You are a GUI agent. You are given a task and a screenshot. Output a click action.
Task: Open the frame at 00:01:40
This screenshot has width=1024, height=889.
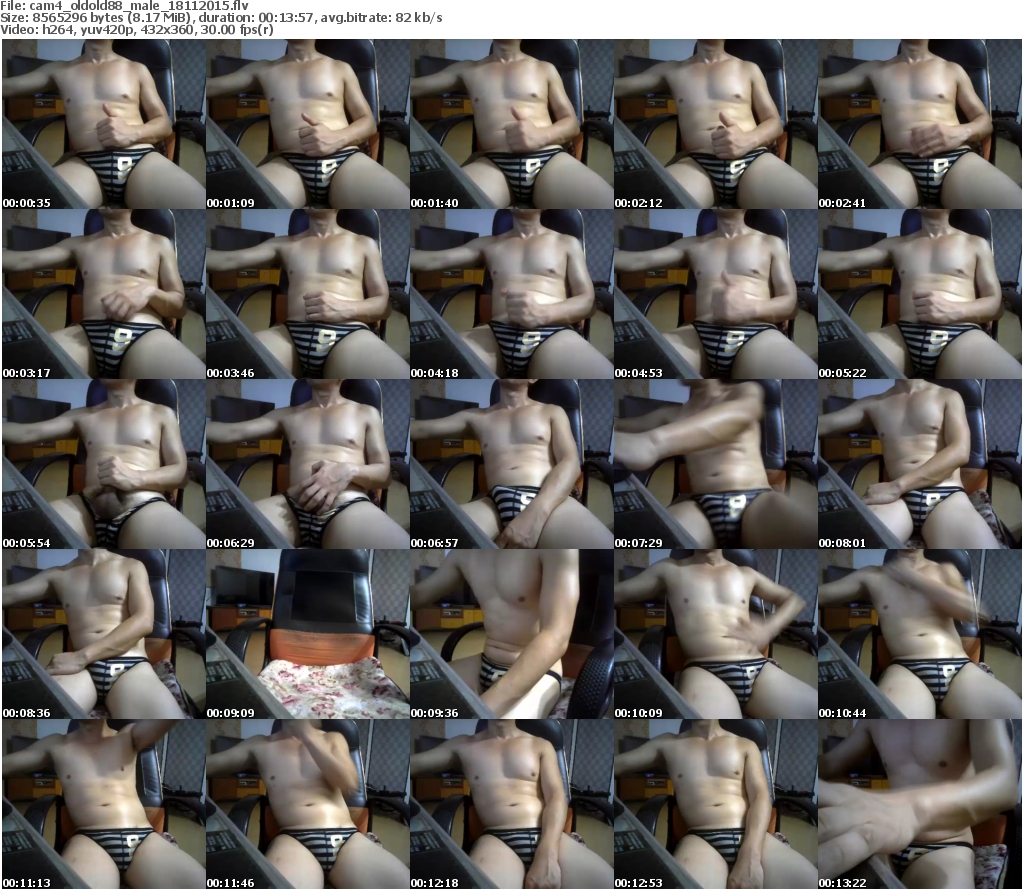pos(511,124)
